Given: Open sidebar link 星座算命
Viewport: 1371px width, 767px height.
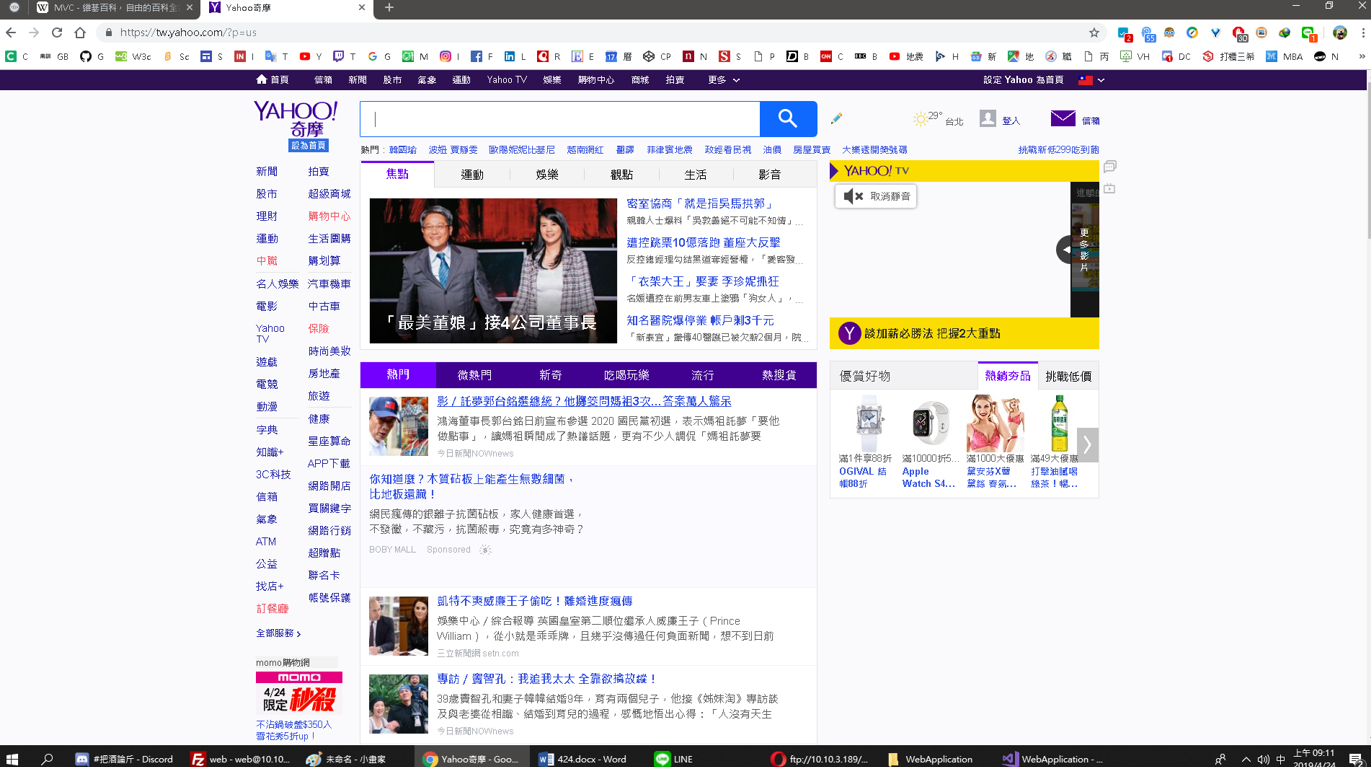Looking at the screenshot, I should 329,441.
